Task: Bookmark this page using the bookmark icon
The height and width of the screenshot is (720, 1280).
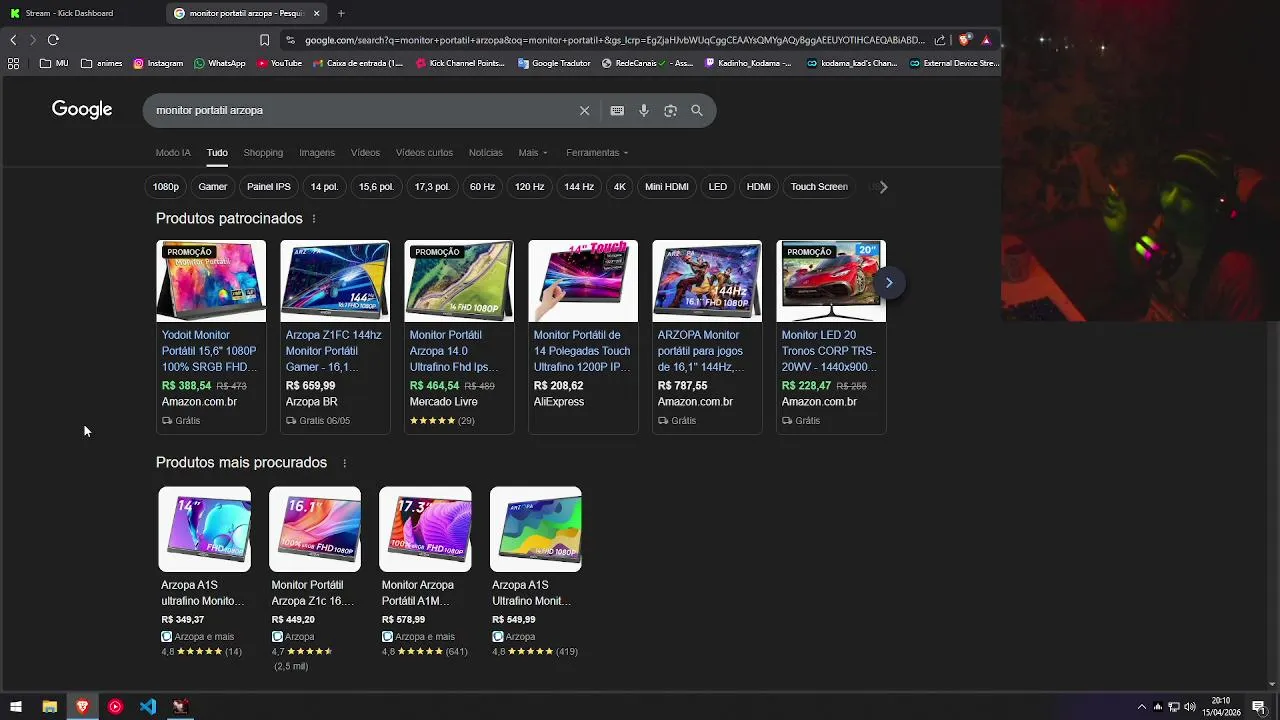Action: (x=264, y=40)
